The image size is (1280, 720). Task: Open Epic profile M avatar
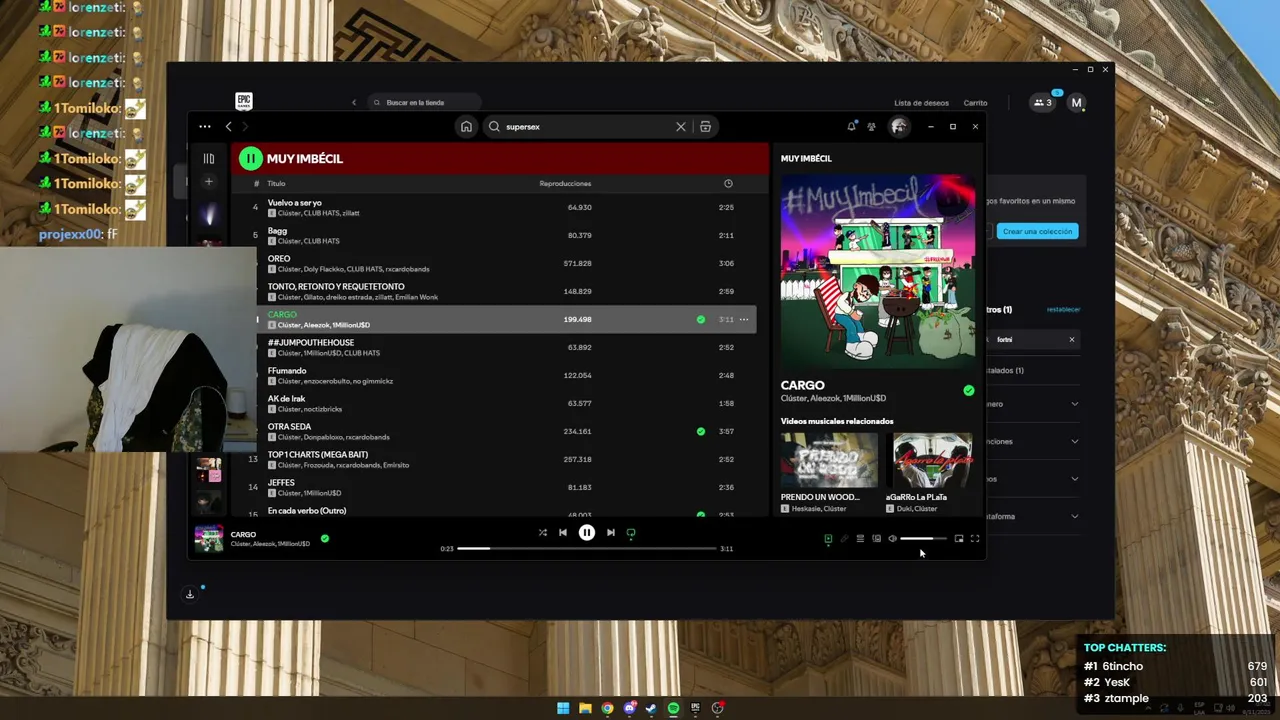(x=1076, y=103)
